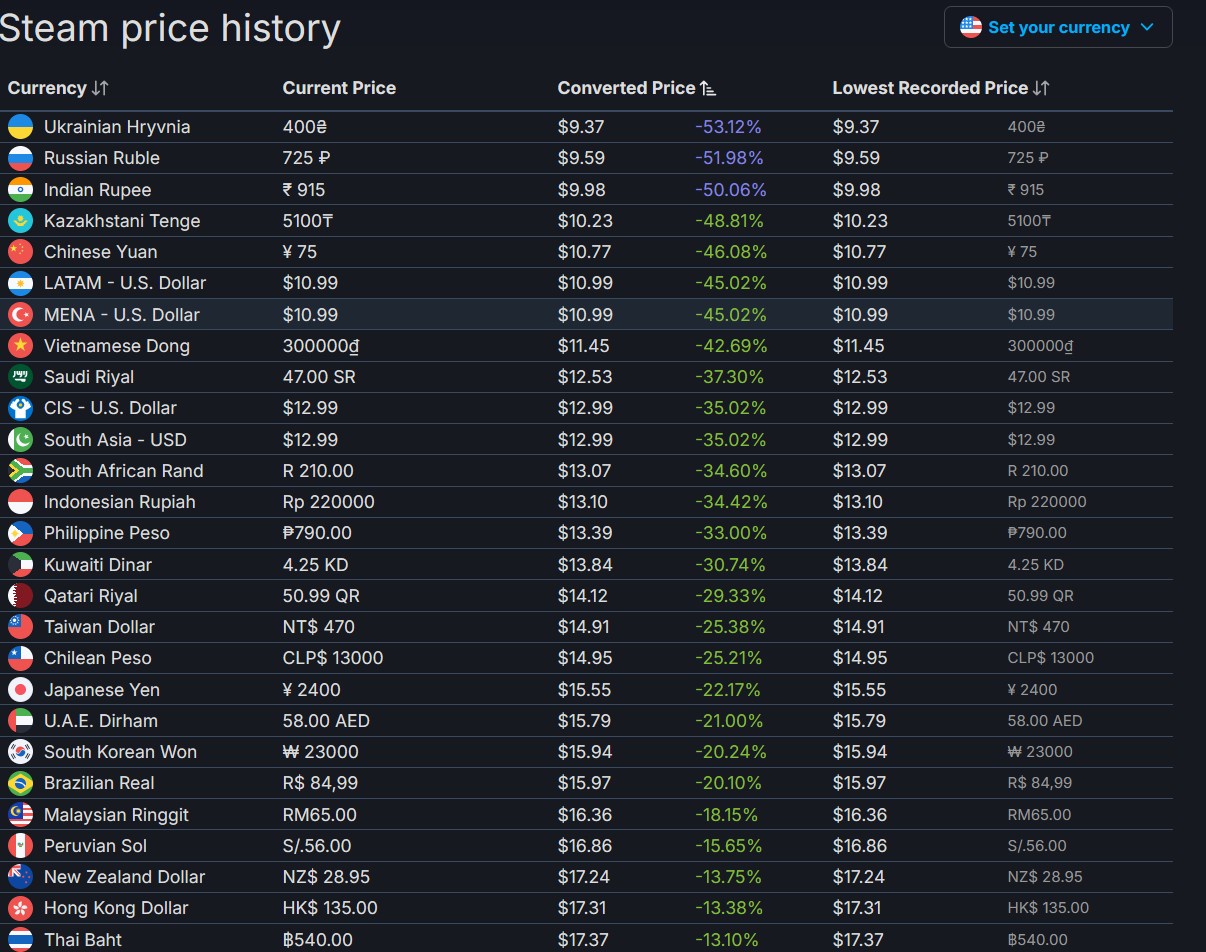1206x952 pixels.
Task: Click the -51.98% percentage value
Action: click(729, 158)
